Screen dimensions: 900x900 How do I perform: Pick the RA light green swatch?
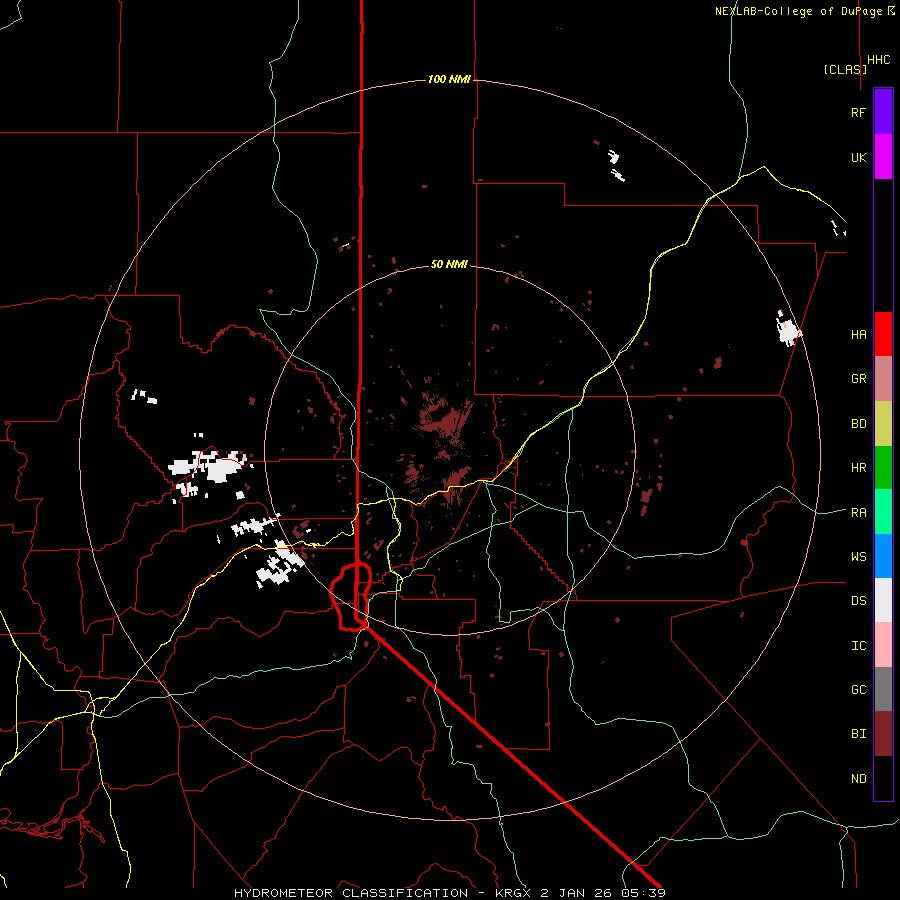pyautogui.click(x=883, y=512)
